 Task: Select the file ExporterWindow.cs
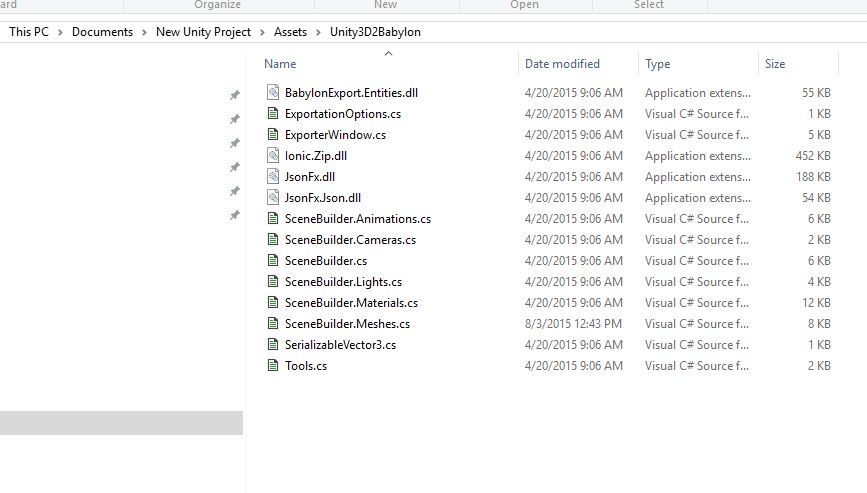pyautogui.click(x=335, y=135)
